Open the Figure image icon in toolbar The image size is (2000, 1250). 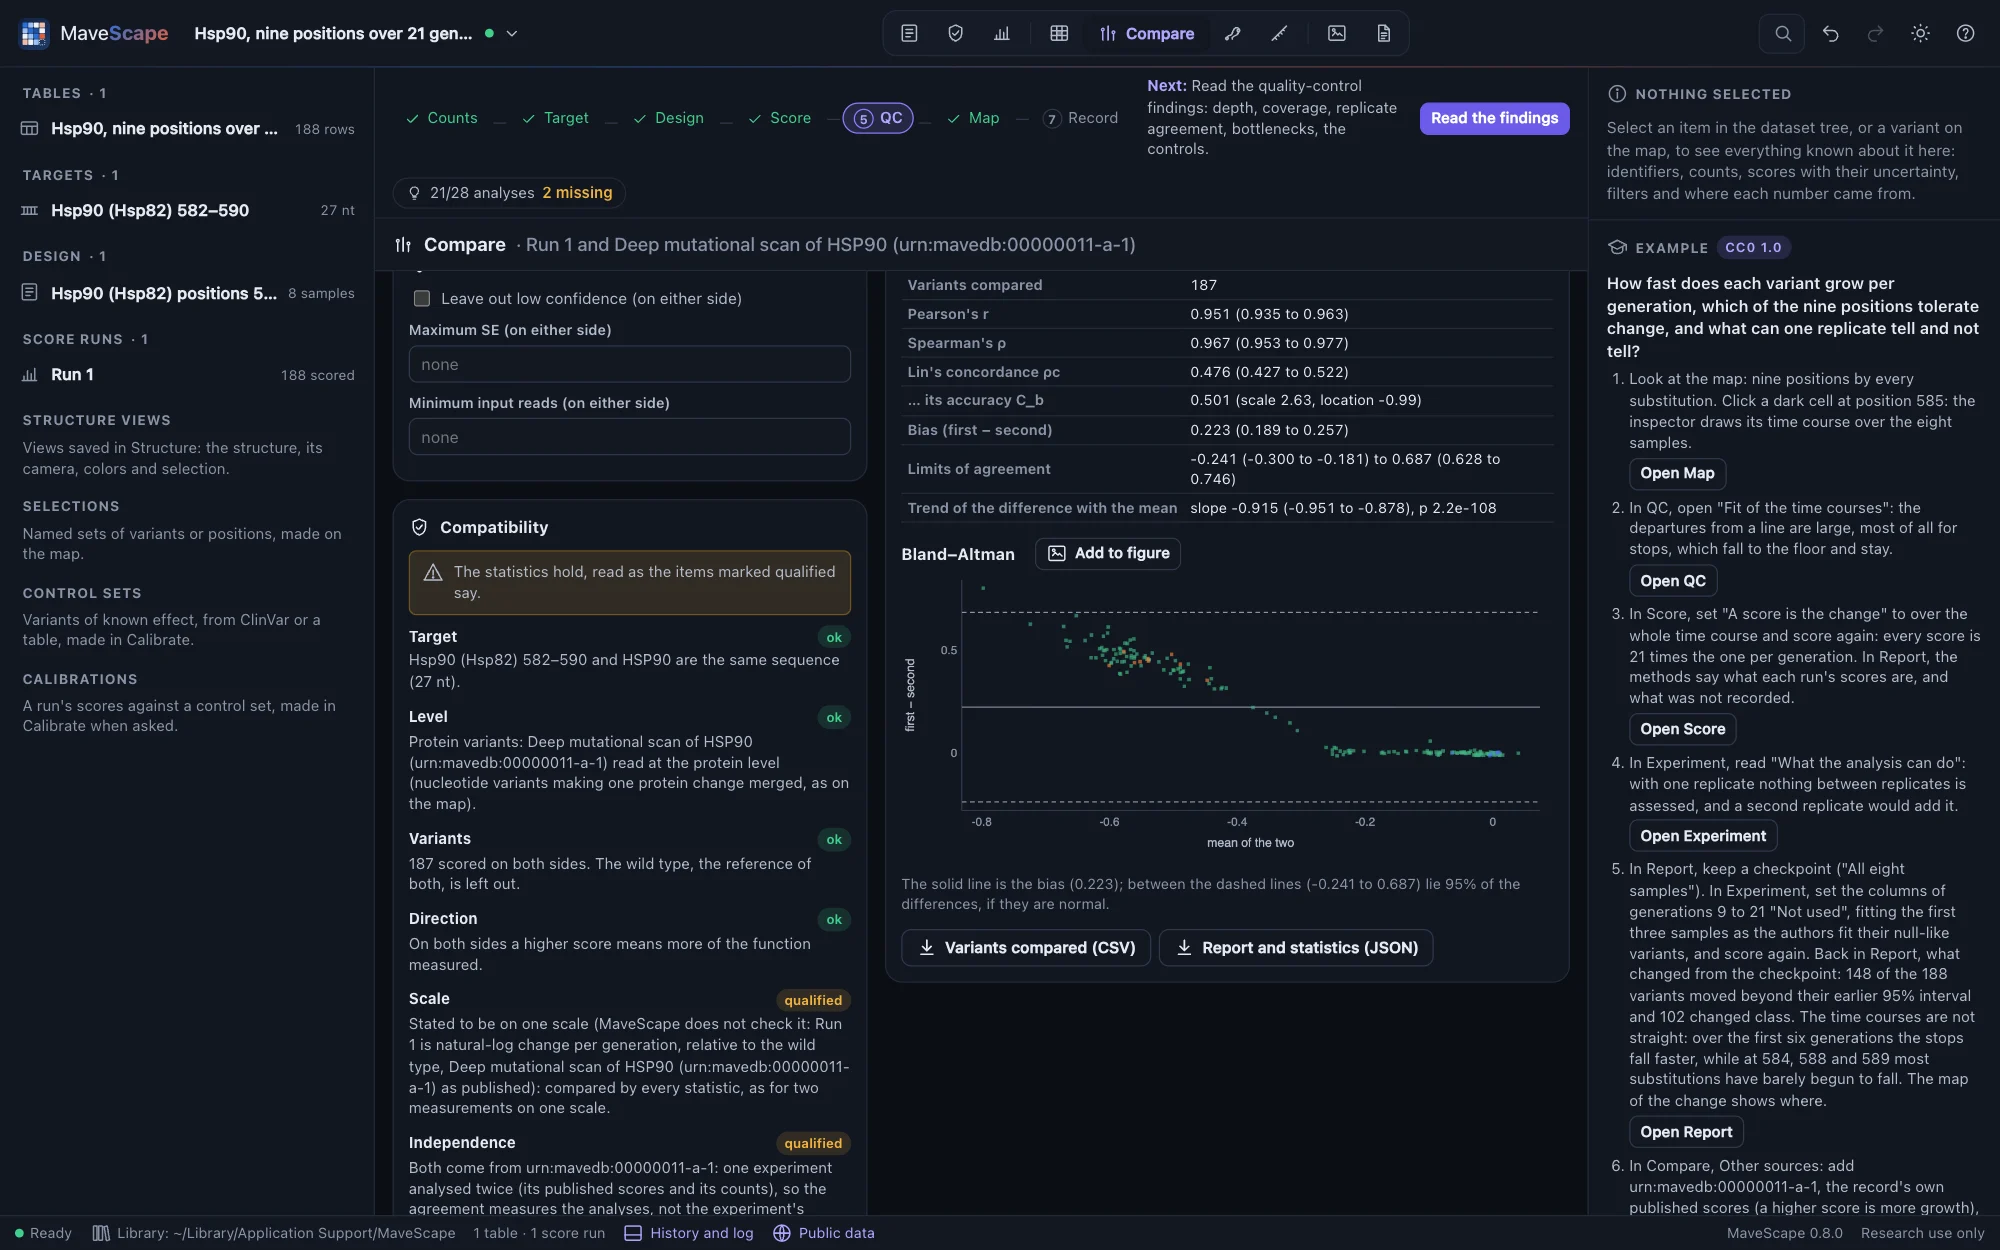(x=1337, y=33)
